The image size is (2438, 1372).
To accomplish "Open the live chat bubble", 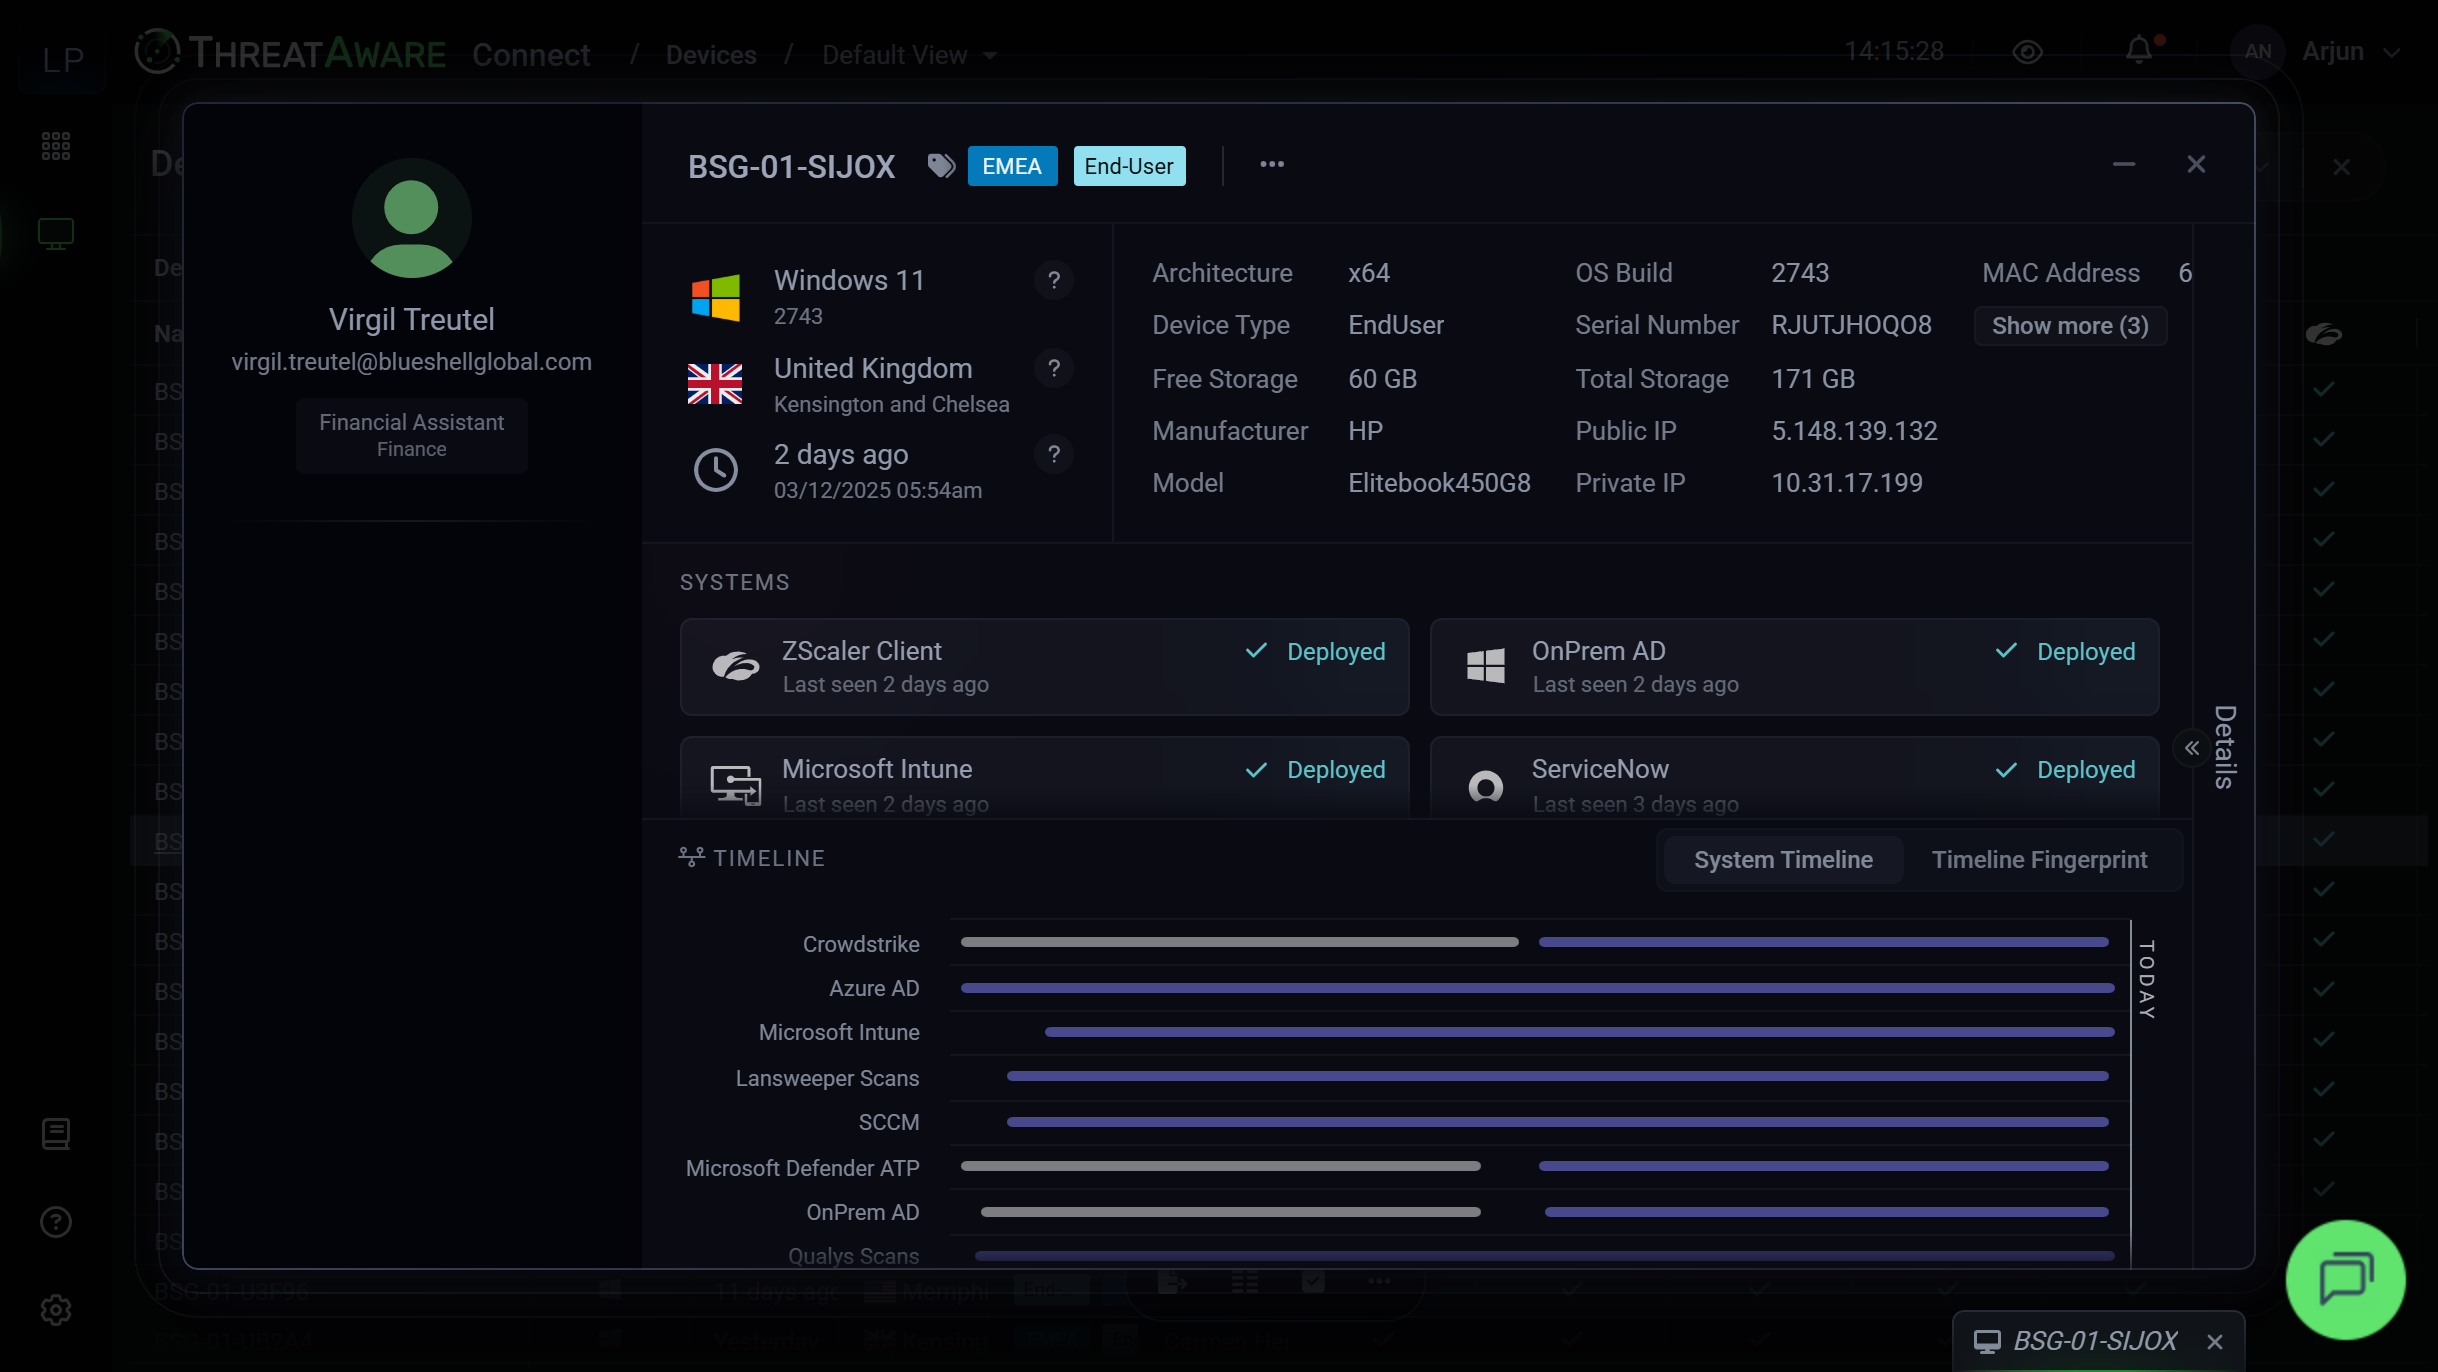I will point(2345,1279).
